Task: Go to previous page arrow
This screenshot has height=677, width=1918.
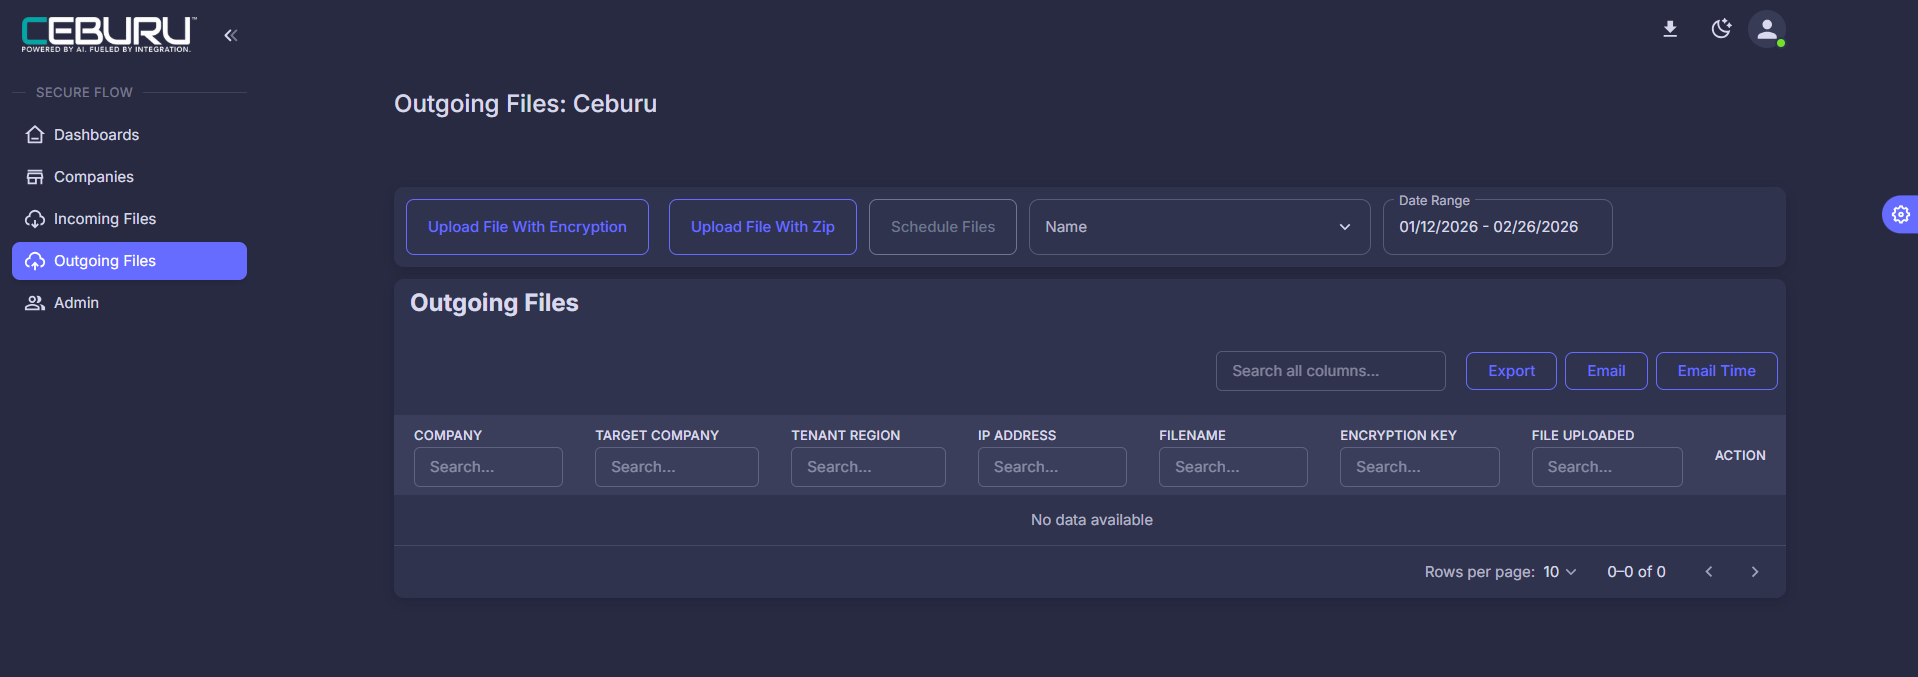Action: pyautogui.click(x=1709, y=572)
